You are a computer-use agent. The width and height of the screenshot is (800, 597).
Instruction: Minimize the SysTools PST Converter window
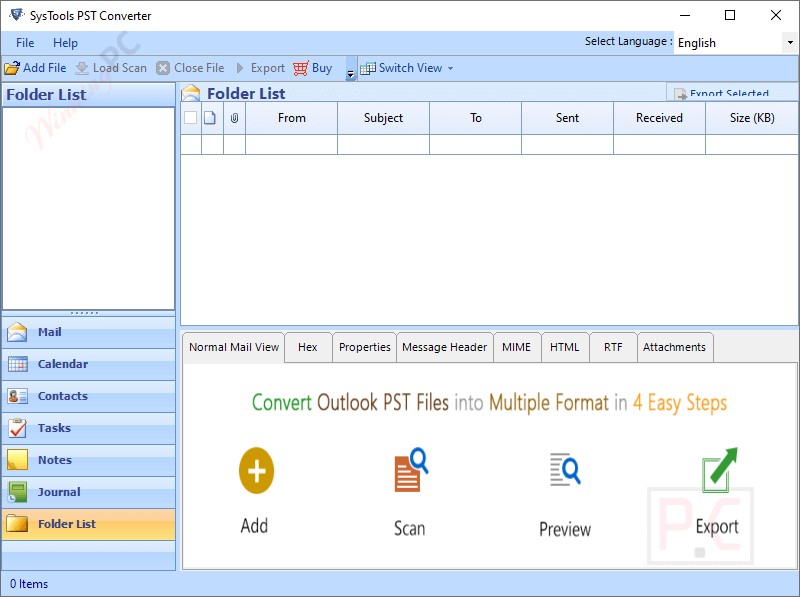click(685, 15)
